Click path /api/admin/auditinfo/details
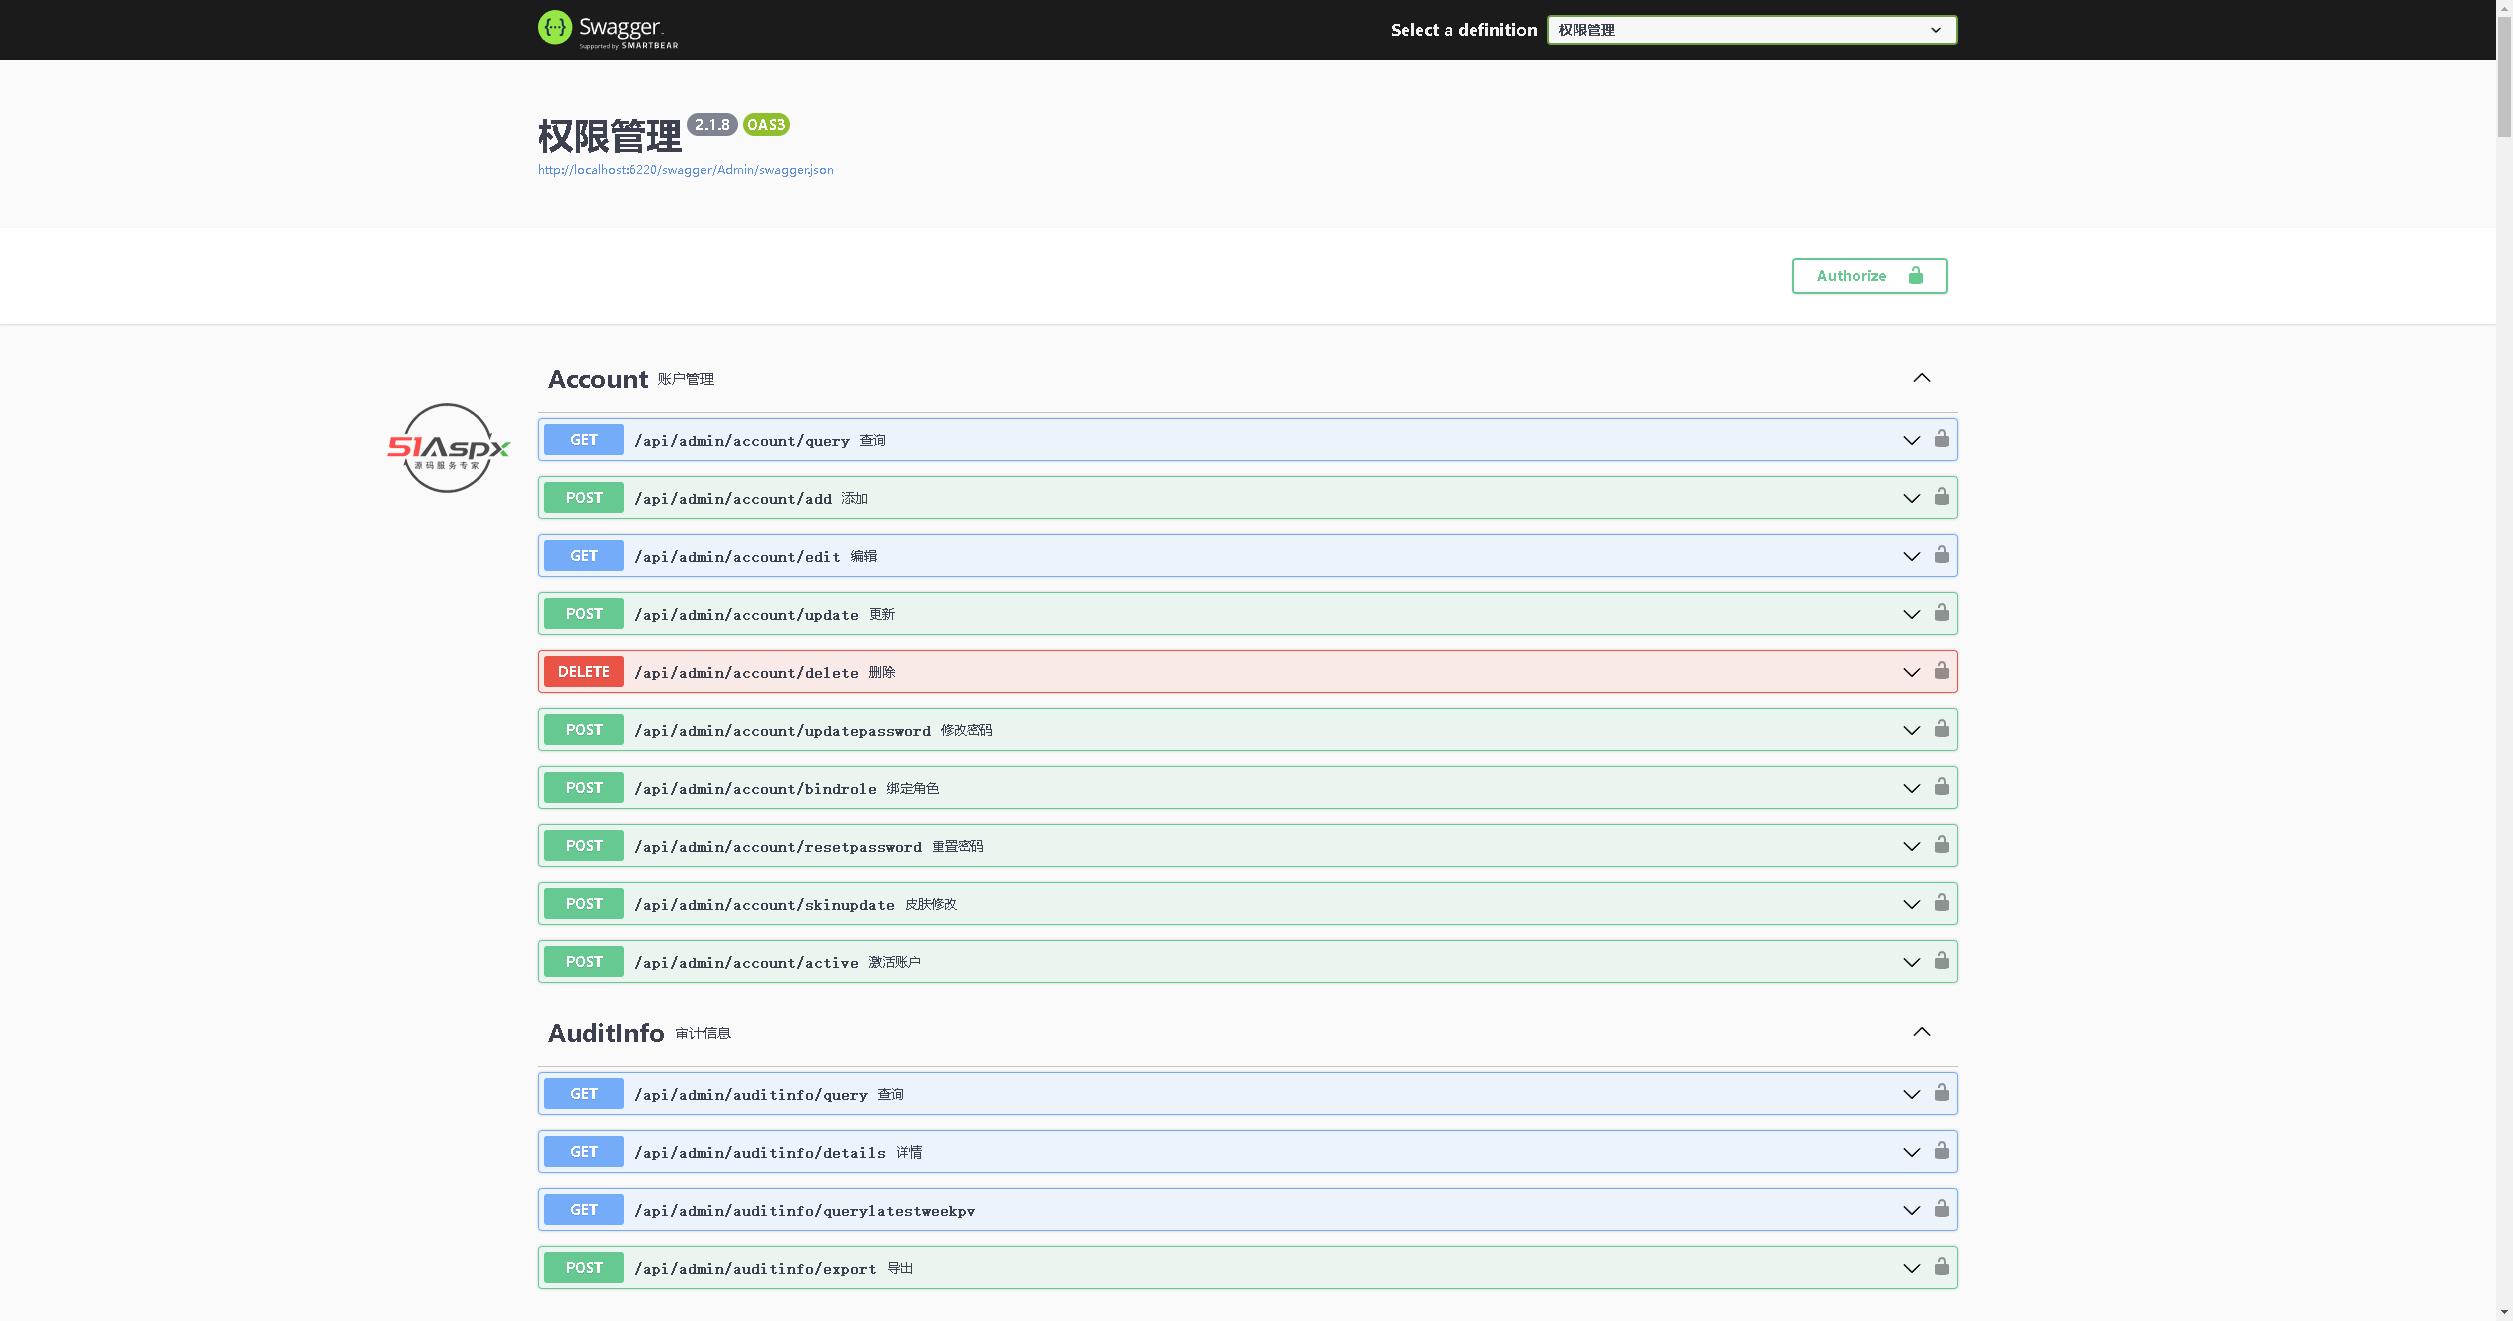 coord(760,1153)
